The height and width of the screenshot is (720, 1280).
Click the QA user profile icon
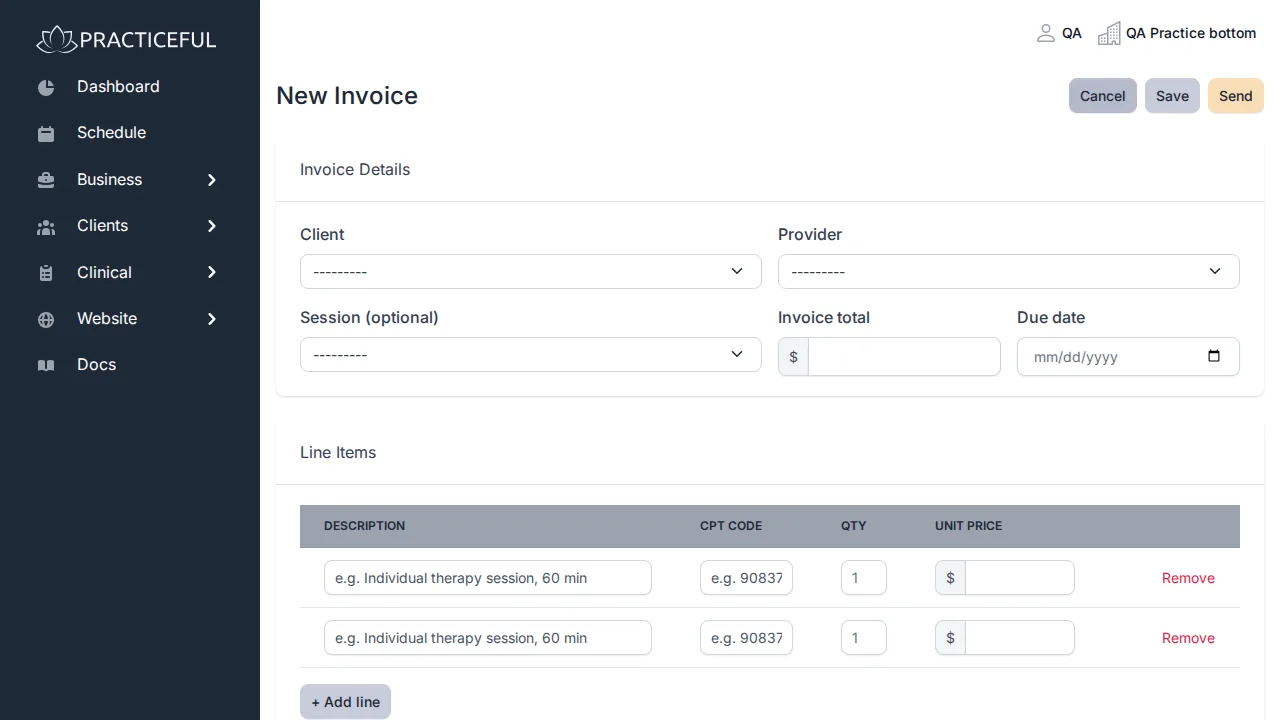coord(1046,33)
